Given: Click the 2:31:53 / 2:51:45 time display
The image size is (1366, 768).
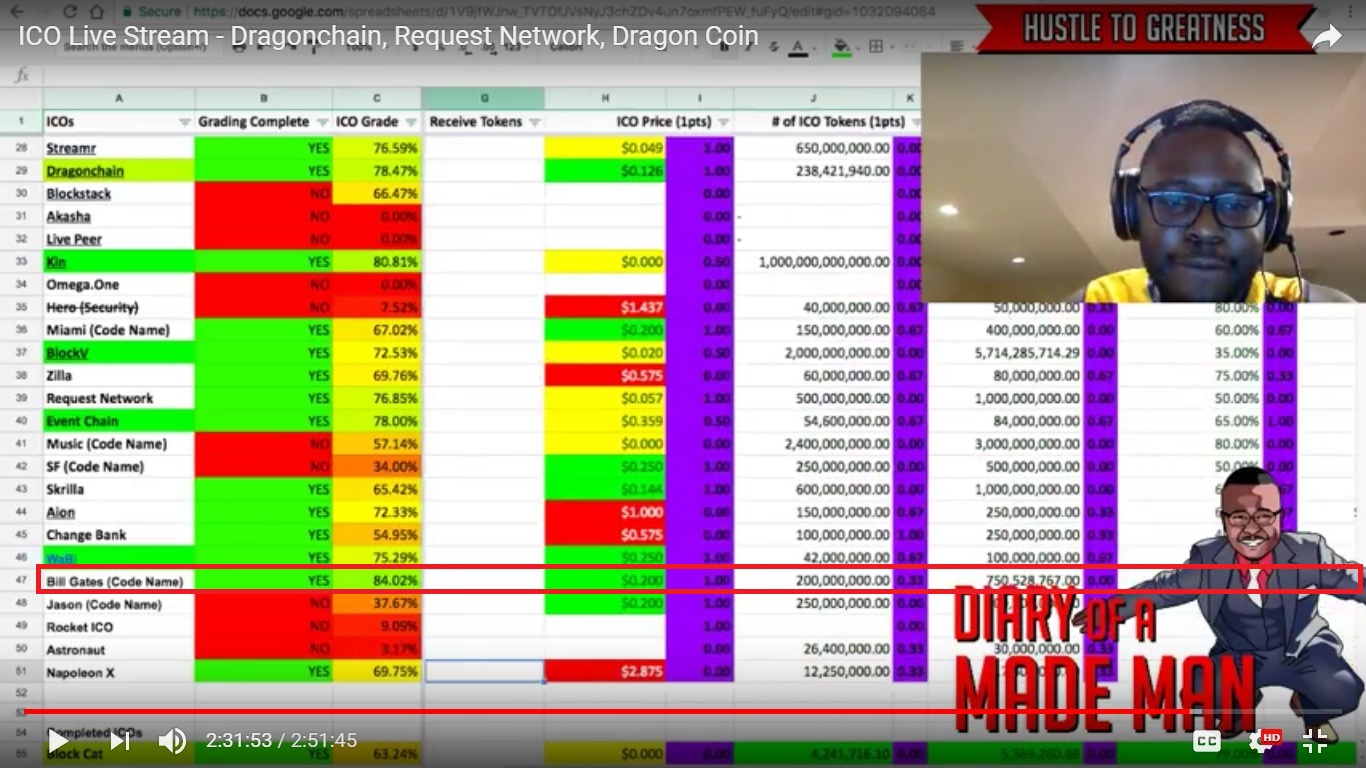Looking at the screenshot, I should 281,741.
